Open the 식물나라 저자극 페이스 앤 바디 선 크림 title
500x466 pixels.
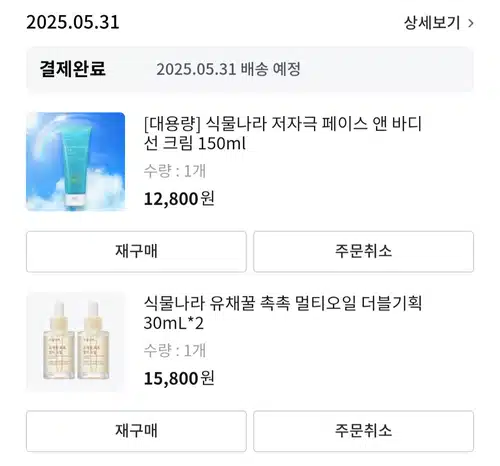click(x=283, y=133)
